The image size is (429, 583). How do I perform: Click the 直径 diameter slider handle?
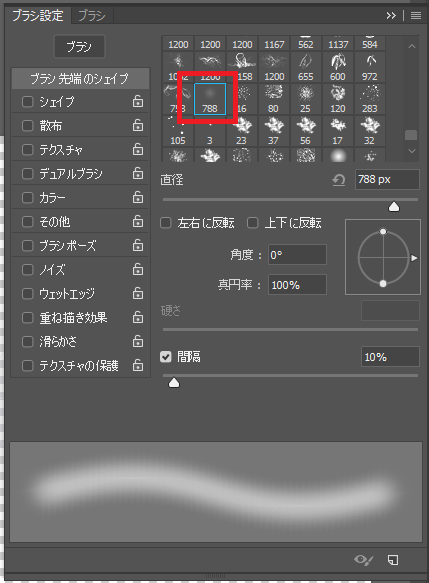(x=394, y=207)
